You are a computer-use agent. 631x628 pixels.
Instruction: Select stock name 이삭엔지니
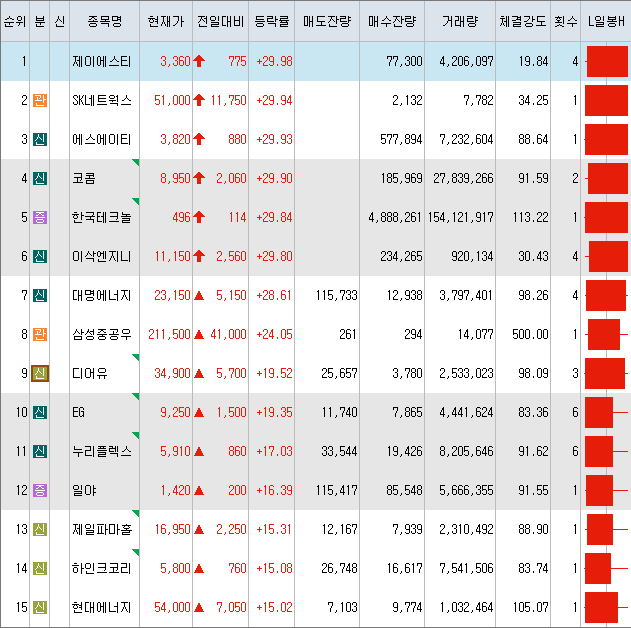[102, 256]
